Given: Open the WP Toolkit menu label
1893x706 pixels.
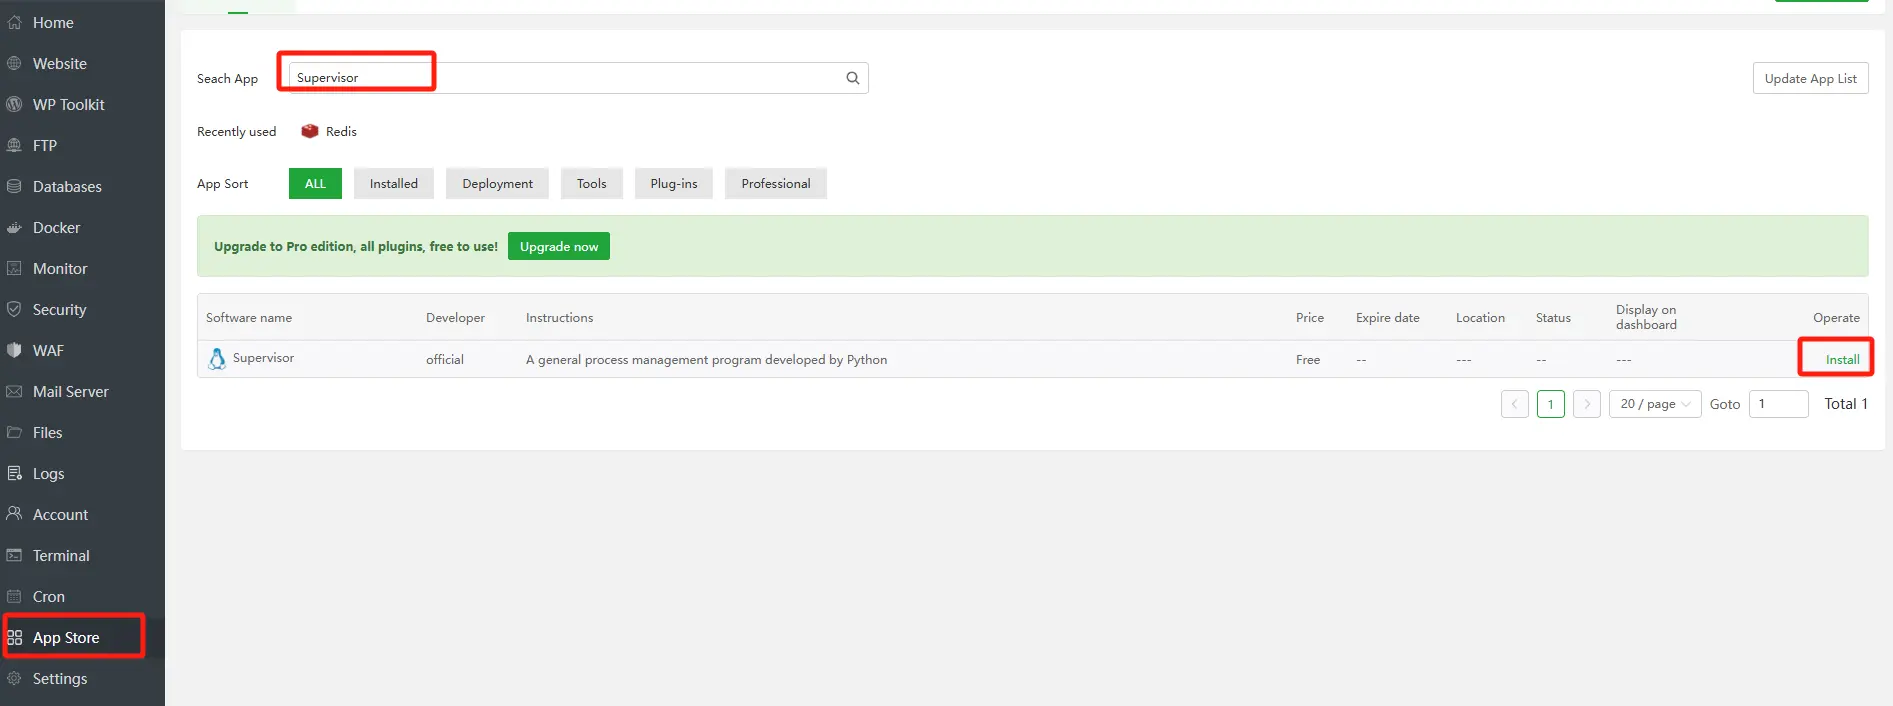Looking at the screenshot, I should (x=69, y=104).
